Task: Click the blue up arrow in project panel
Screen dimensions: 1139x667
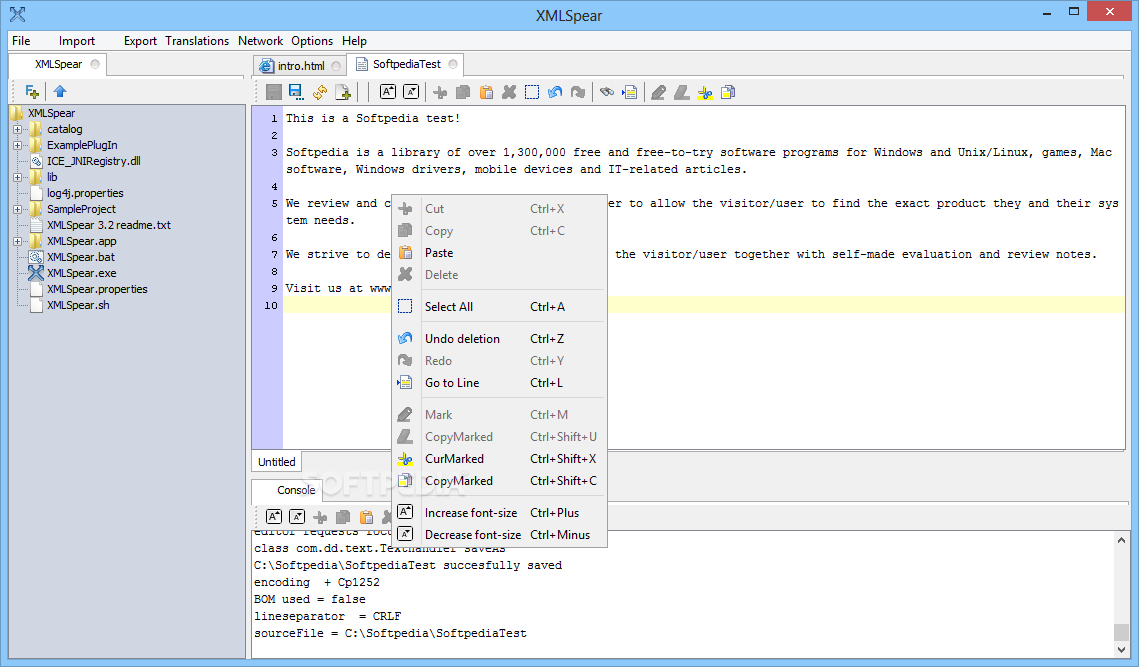Action: (x=60, y=91)
